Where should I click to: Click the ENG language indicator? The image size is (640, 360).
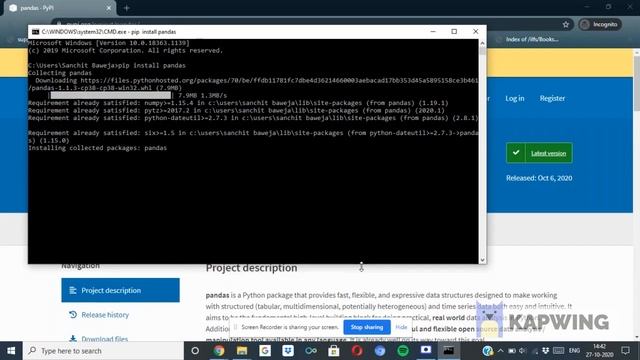[x=574, y=351]
